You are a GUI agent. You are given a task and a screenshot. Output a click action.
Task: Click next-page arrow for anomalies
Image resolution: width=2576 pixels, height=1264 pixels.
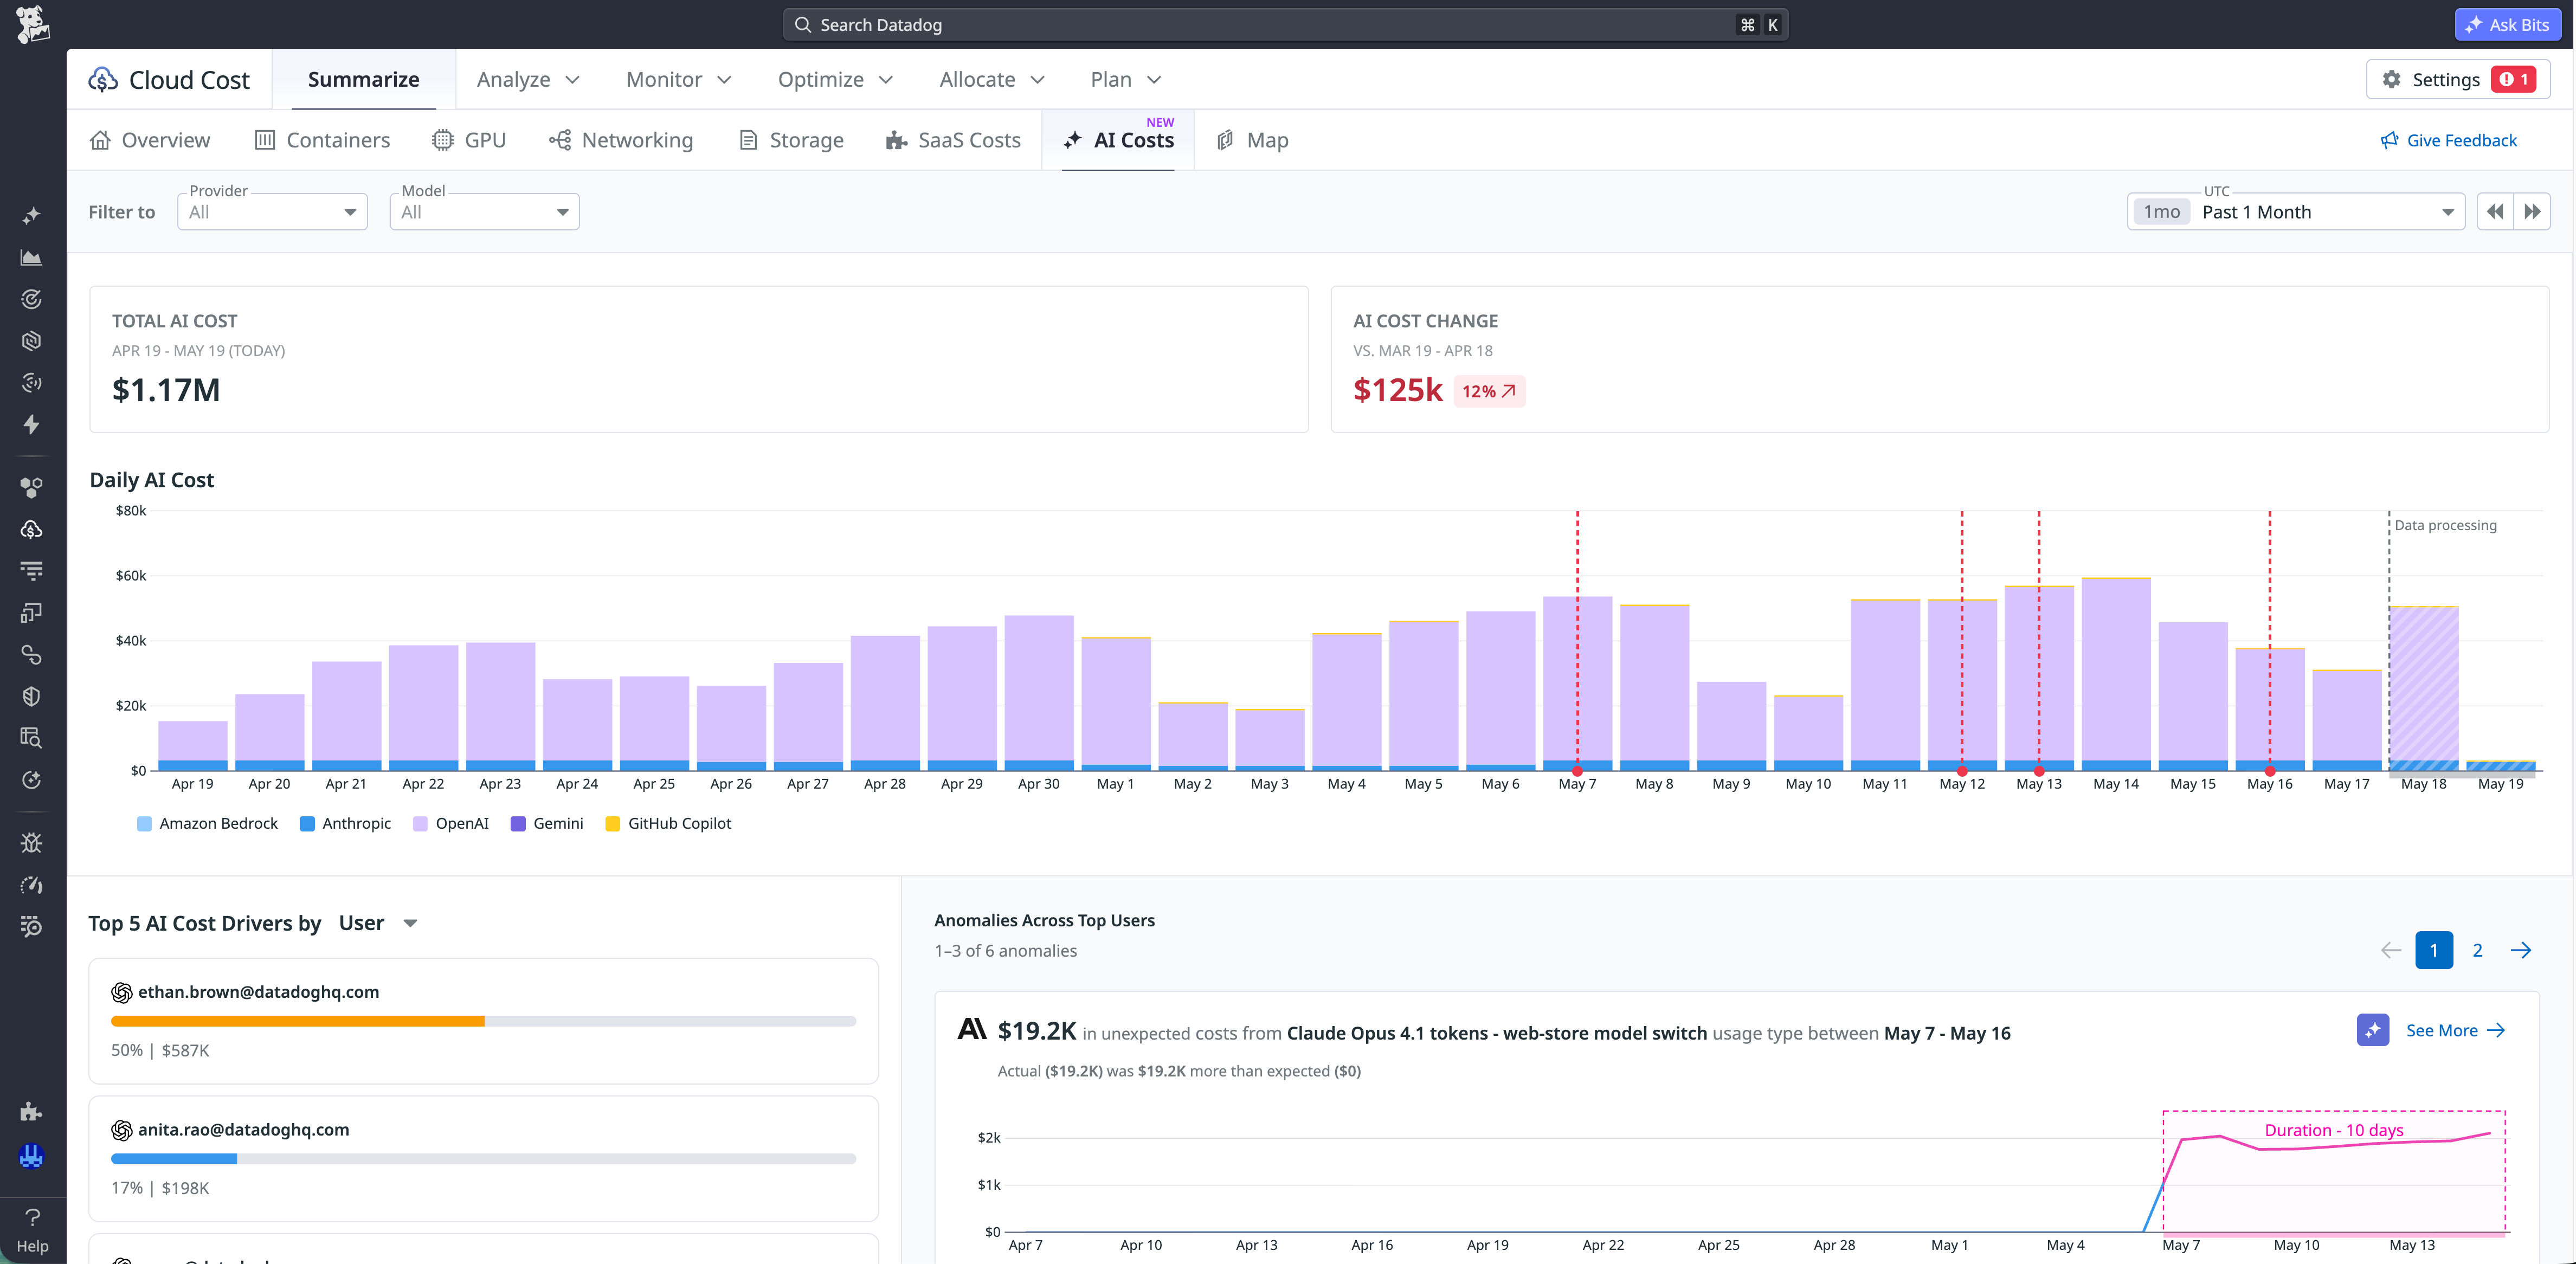pos(2521,950)
